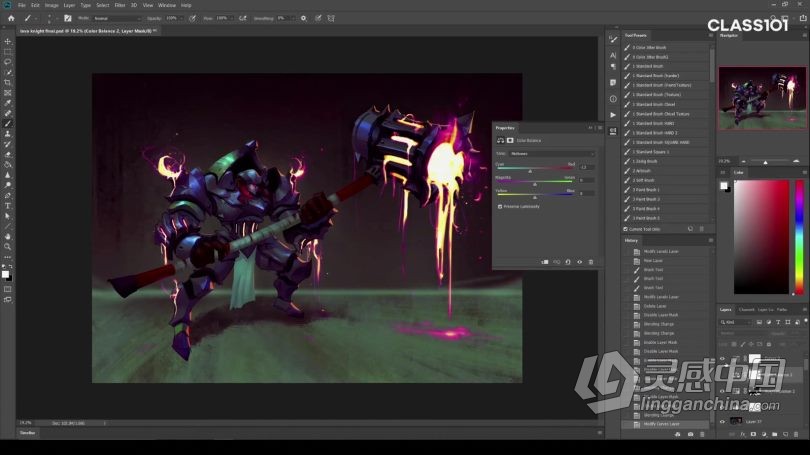Switch to the Channels tab
This screenshot has height=455, width=810.
pyautogui.click(x=746, y=309)
